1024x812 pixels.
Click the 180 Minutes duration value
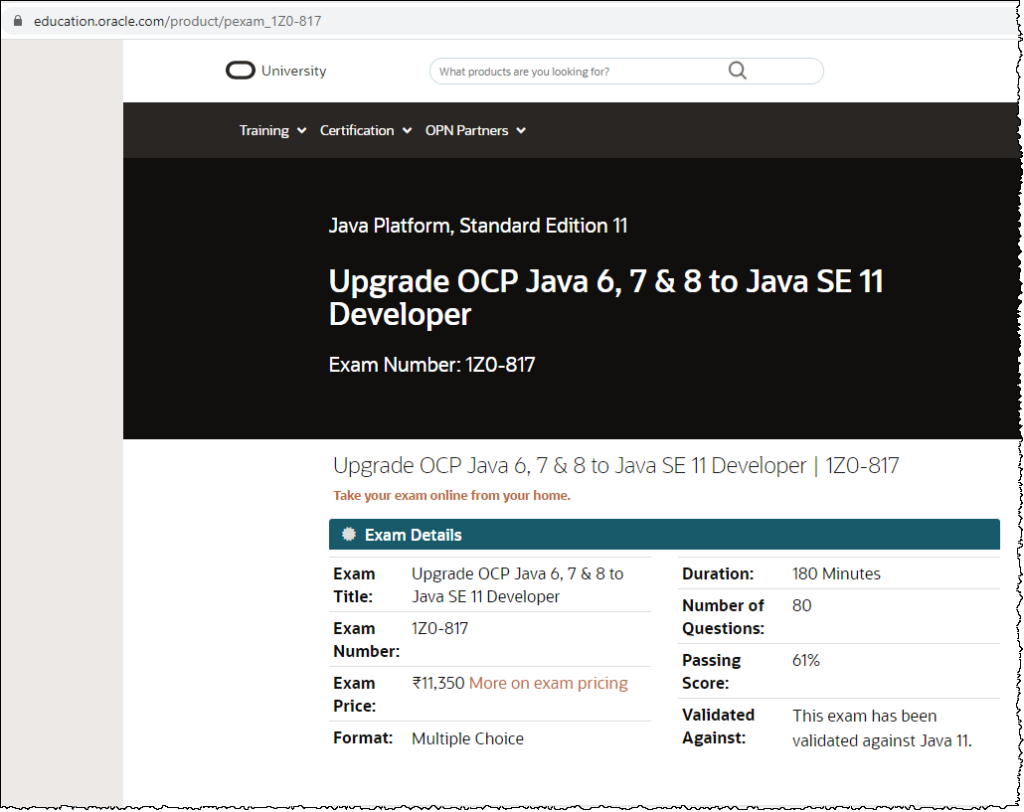click(836, 574)
